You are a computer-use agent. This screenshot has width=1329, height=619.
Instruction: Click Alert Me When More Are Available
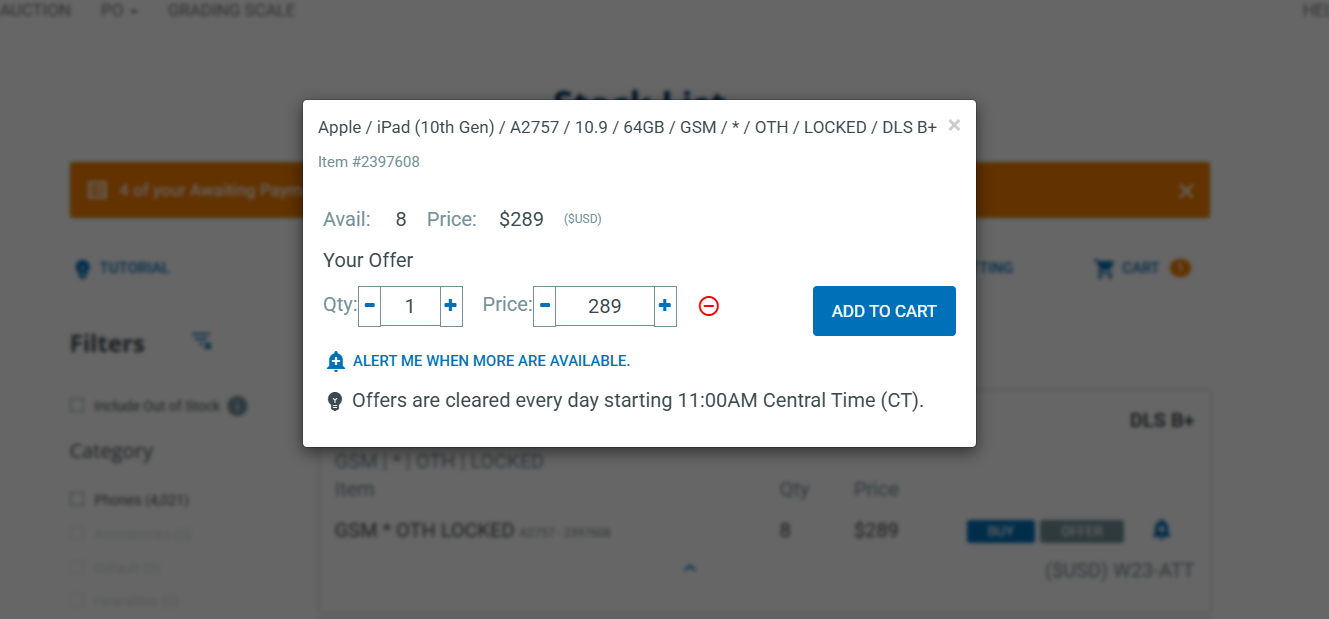point(491,361)
